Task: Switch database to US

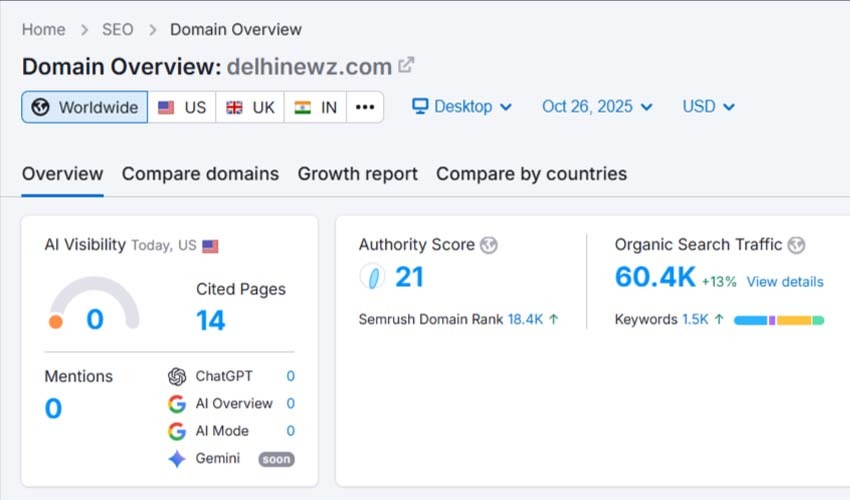Action: [x=182, y=107]
